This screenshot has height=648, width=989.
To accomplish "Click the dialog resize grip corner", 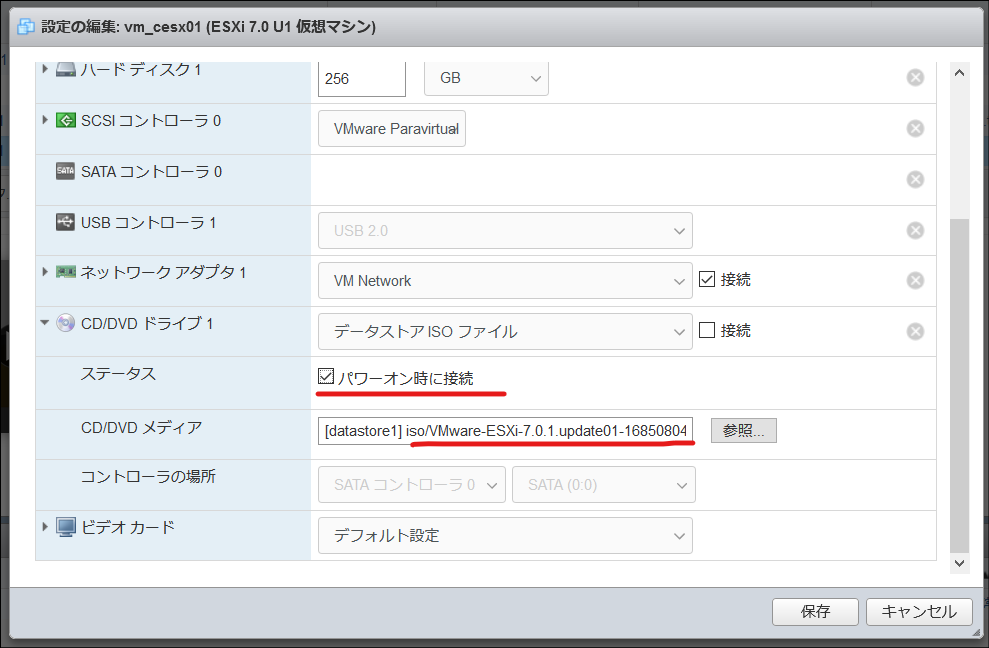I will pyautogui.click(x=976, y=632).
